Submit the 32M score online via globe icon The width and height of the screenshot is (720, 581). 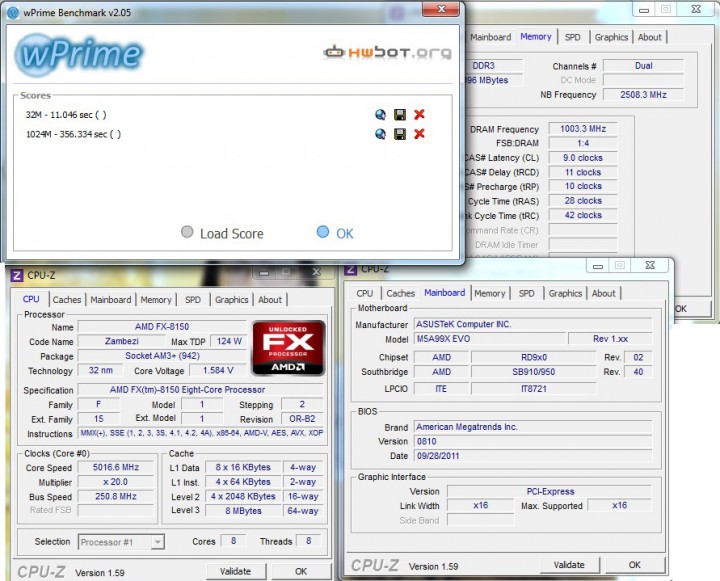[380, 114]
